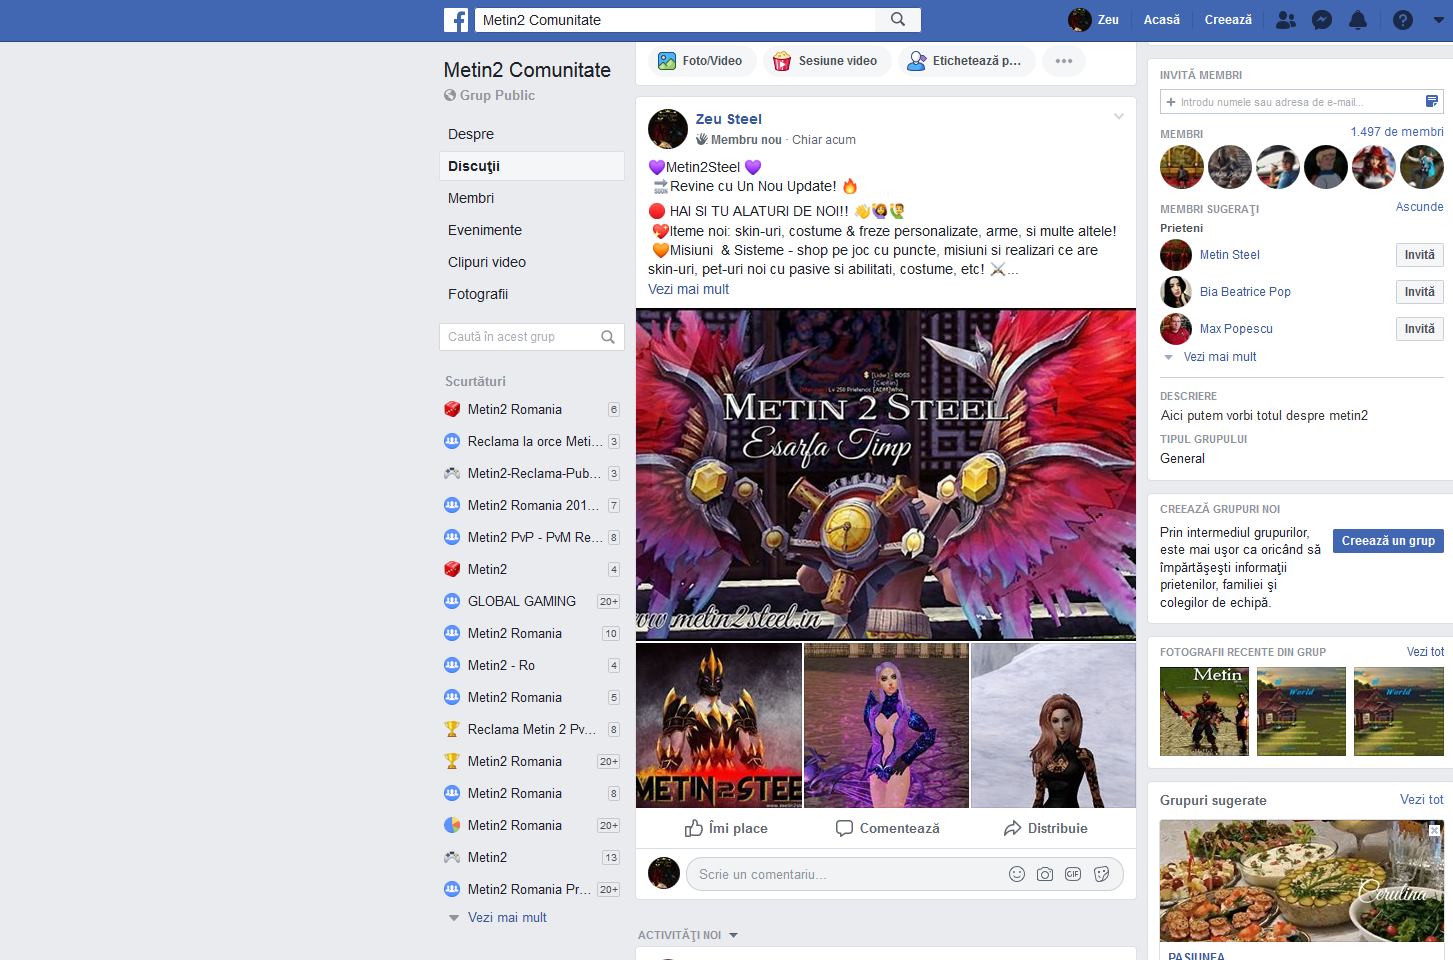The height and width of the screenshot is (960, 1453).
Task: Insert a GIF in comment
Action: [1073, 874]
